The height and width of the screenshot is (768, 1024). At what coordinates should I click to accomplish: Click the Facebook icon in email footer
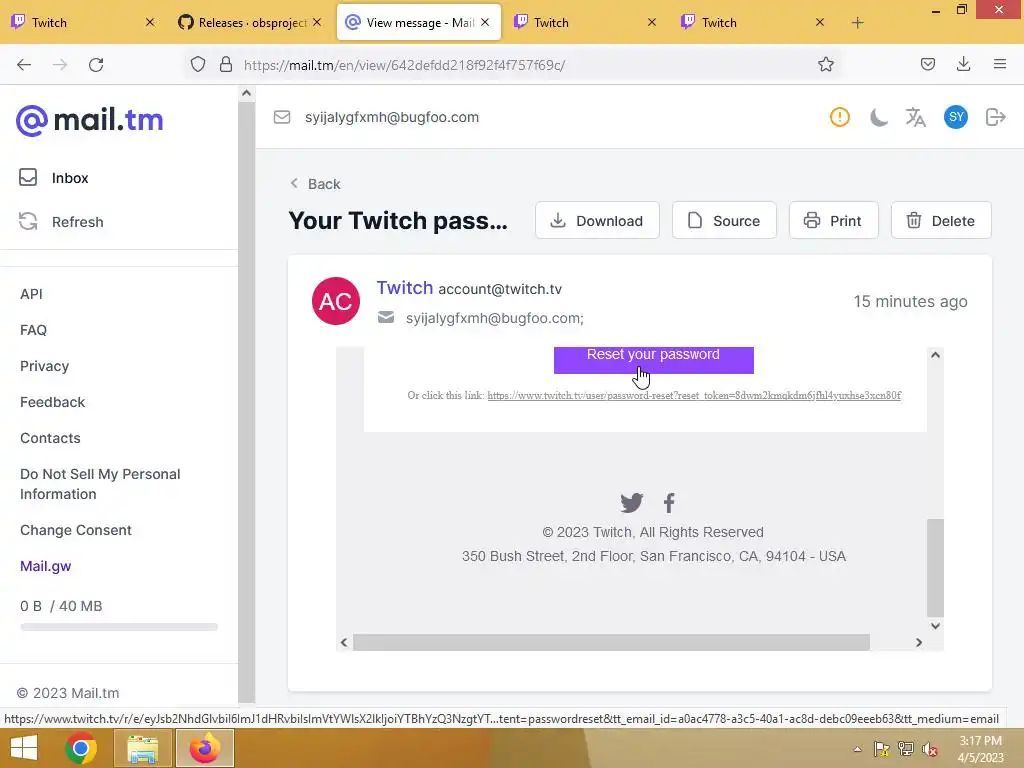pos(669,503)
